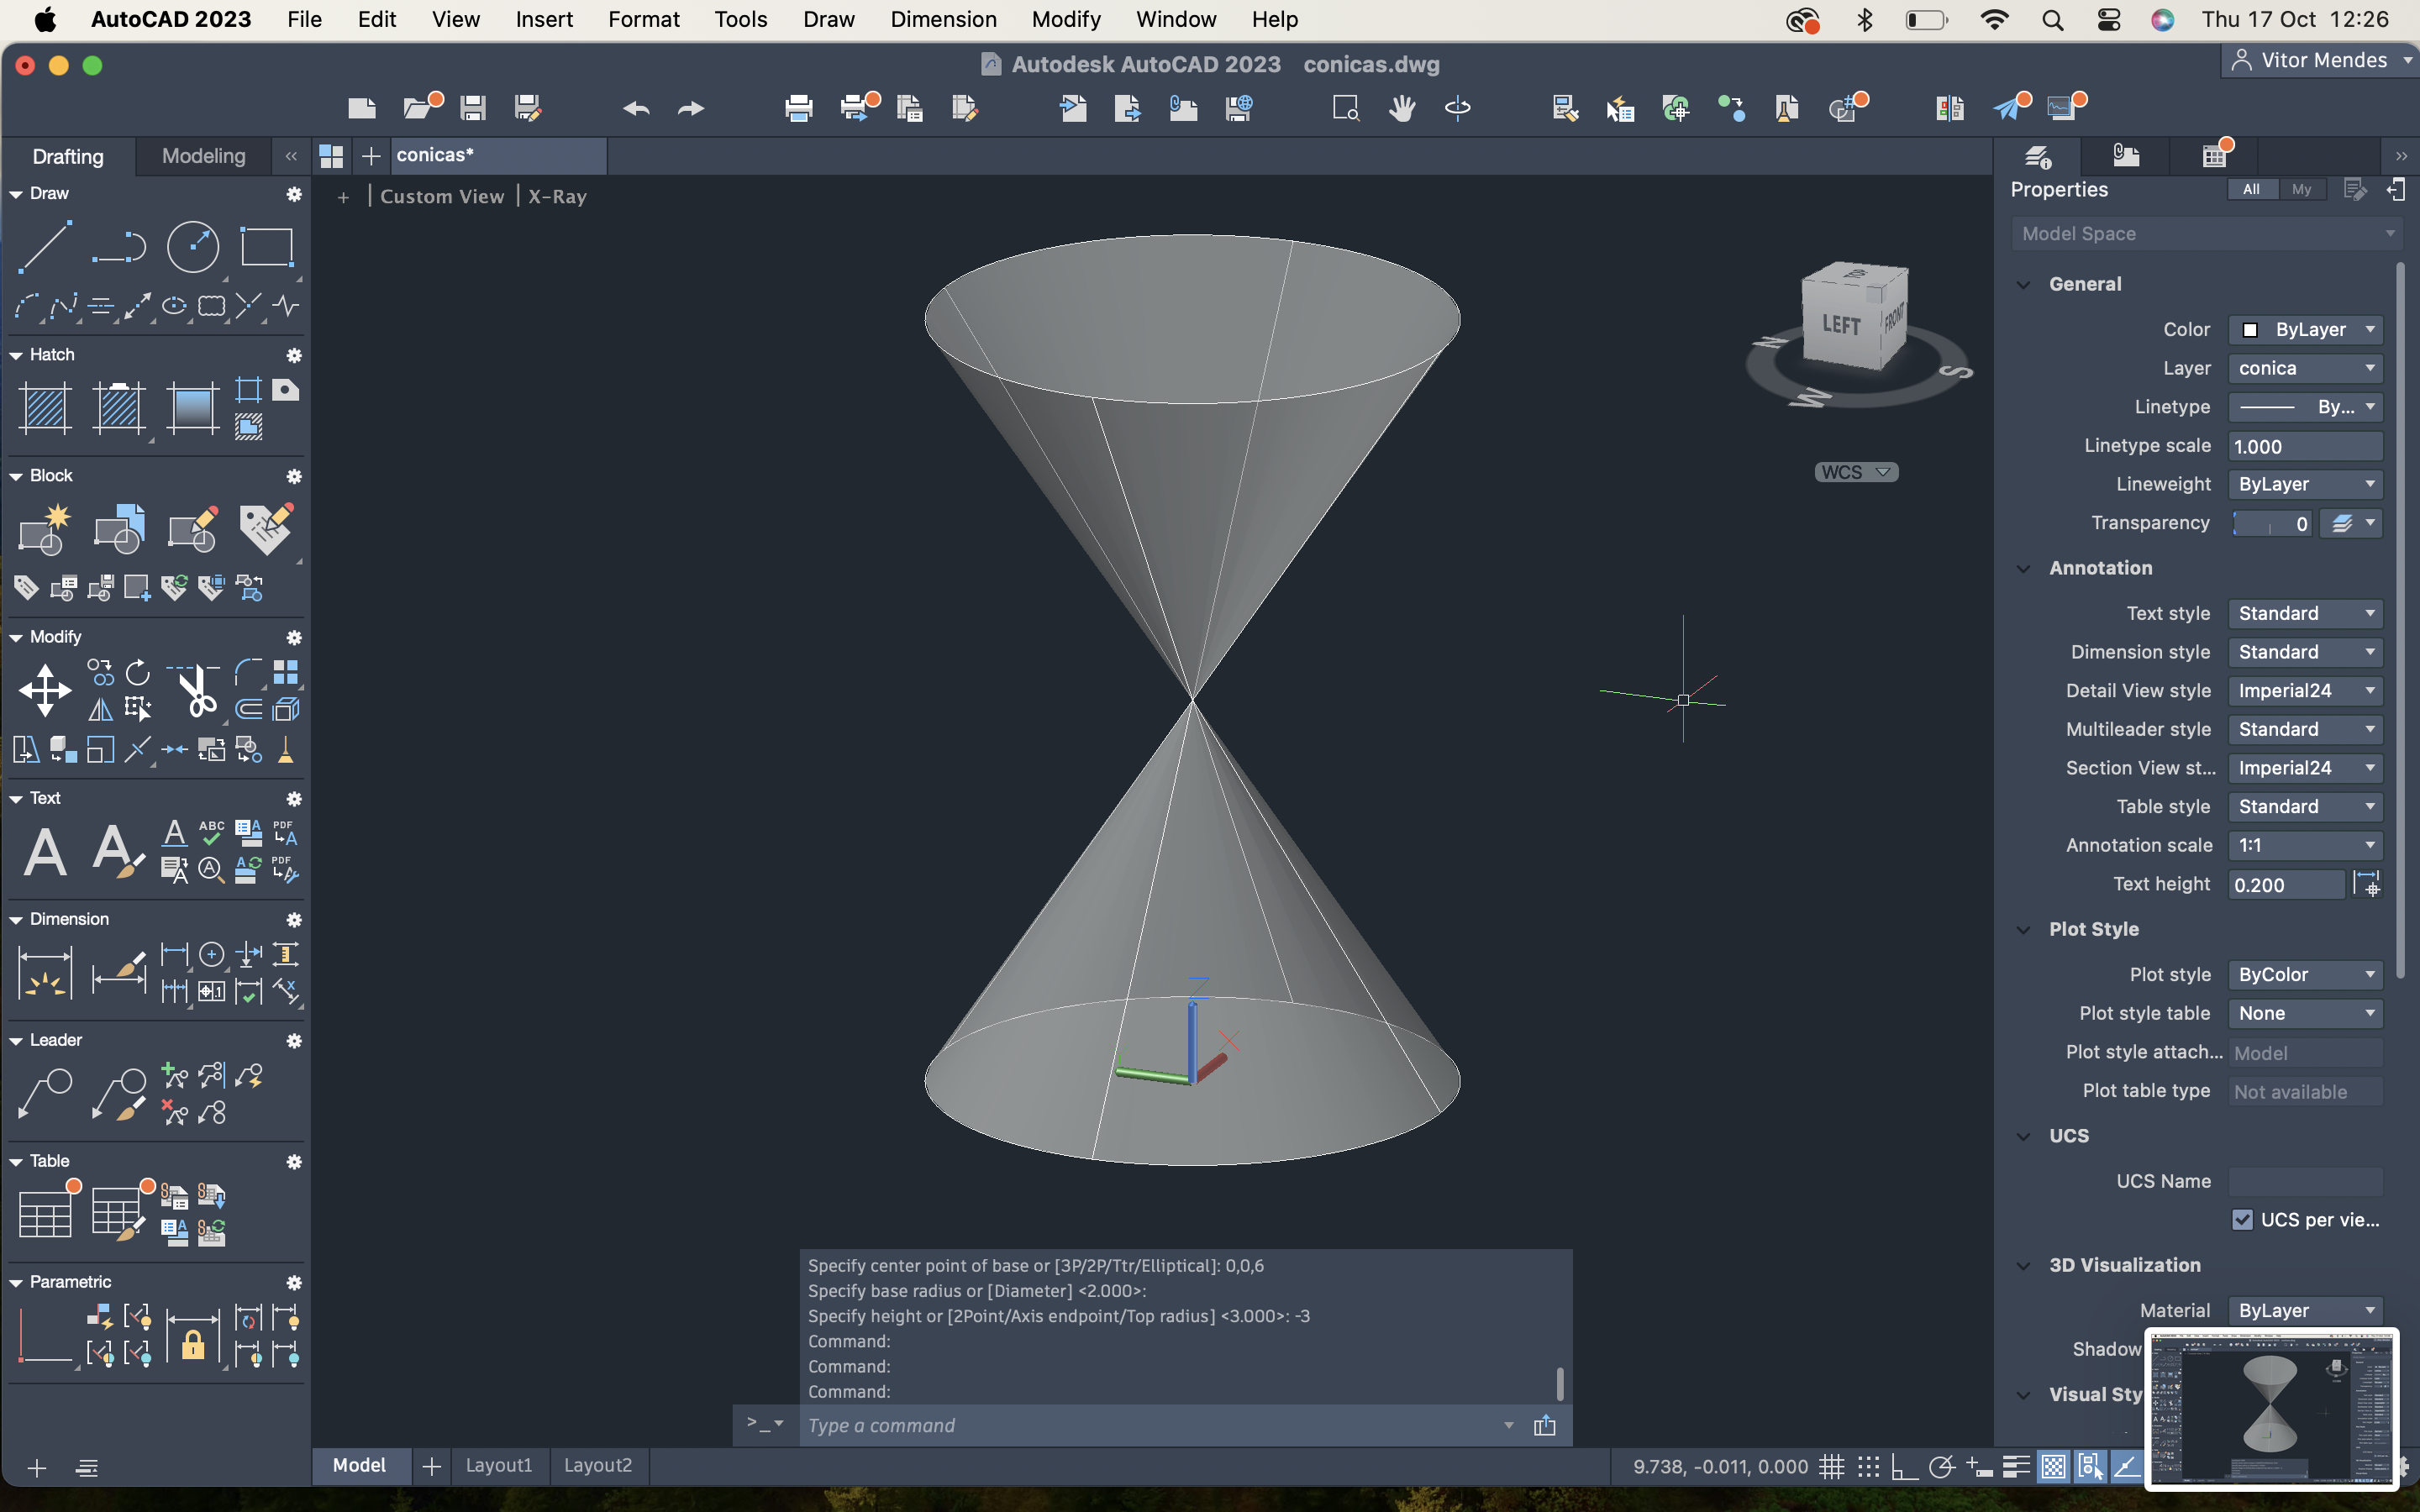Open the Color ByLayer dropdown

[x=2305, y=330]
